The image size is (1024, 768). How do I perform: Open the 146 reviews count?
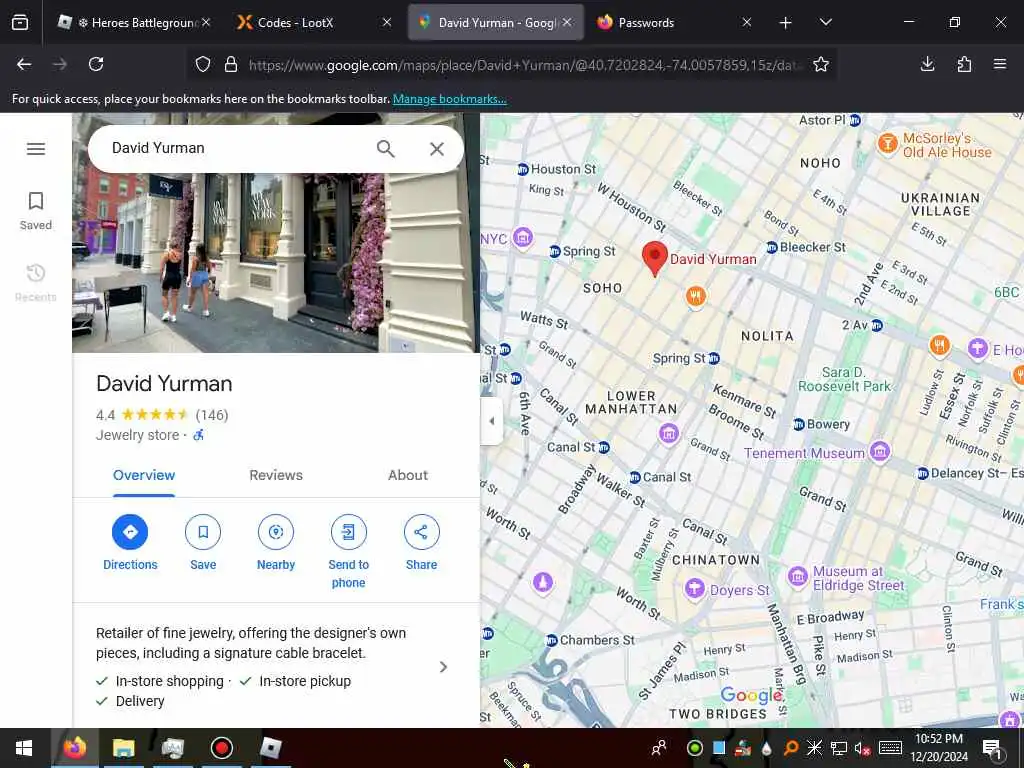pos(212,415)
